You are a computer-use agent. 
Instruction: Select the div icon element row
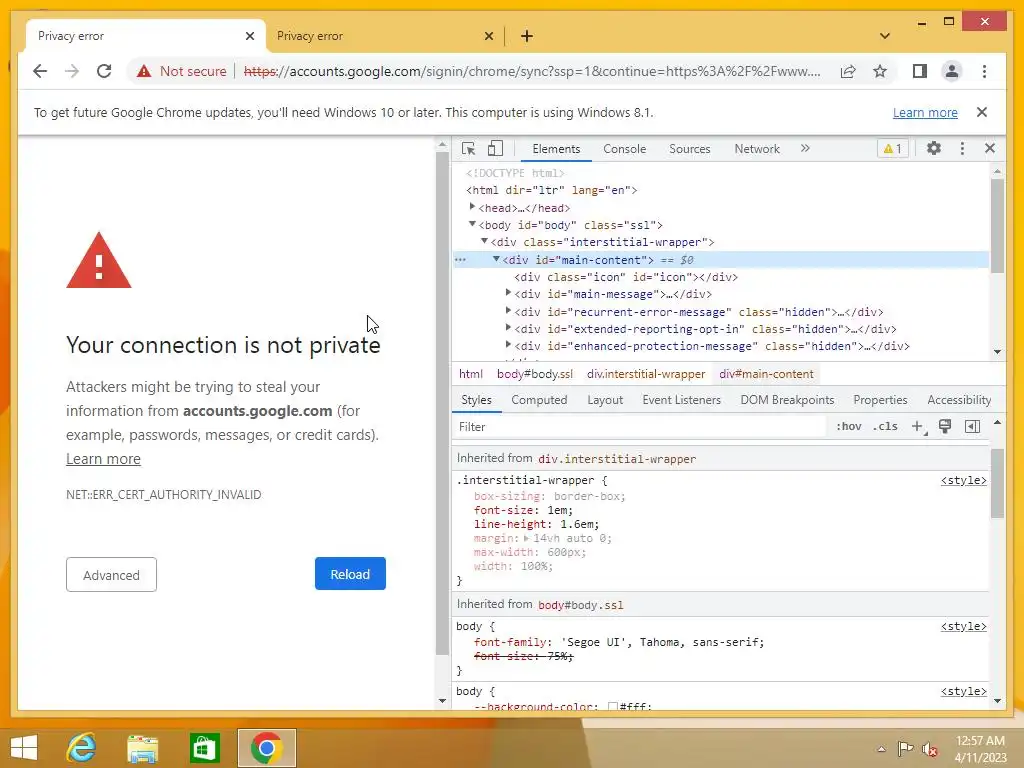click(x=626, y=277)
